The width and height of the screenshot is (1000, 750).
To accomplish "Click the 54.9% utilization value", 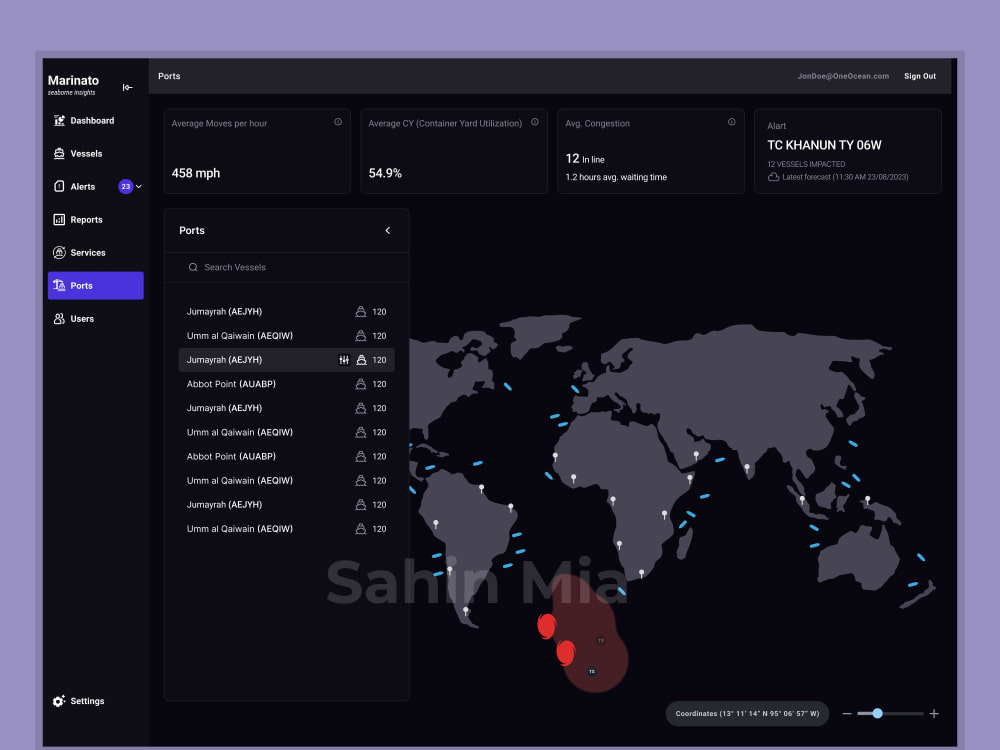I will [385, 173].
